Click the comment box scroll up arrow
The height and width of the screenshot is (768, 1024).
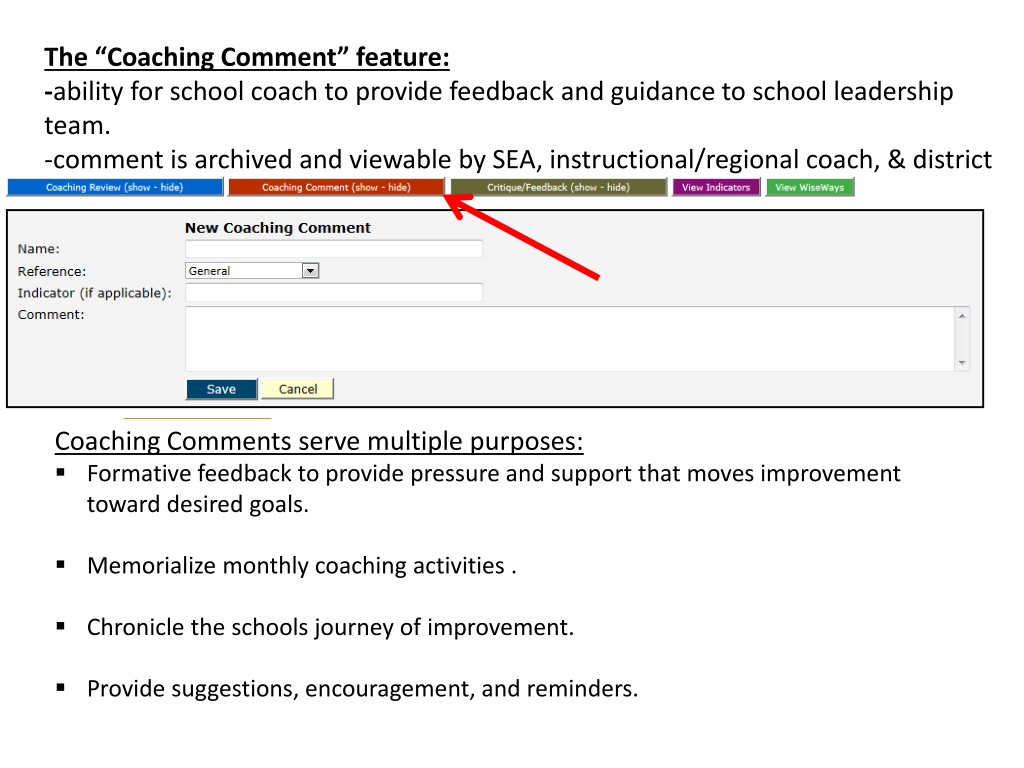tap(962, 316)
